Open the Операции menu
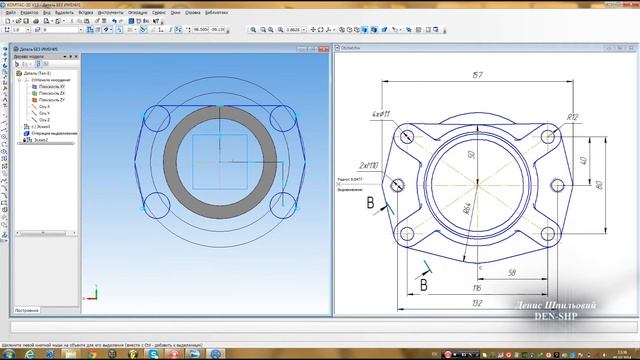Image resolution: width=640 pixels, height=360 pixels. click(x=138, y=13)
